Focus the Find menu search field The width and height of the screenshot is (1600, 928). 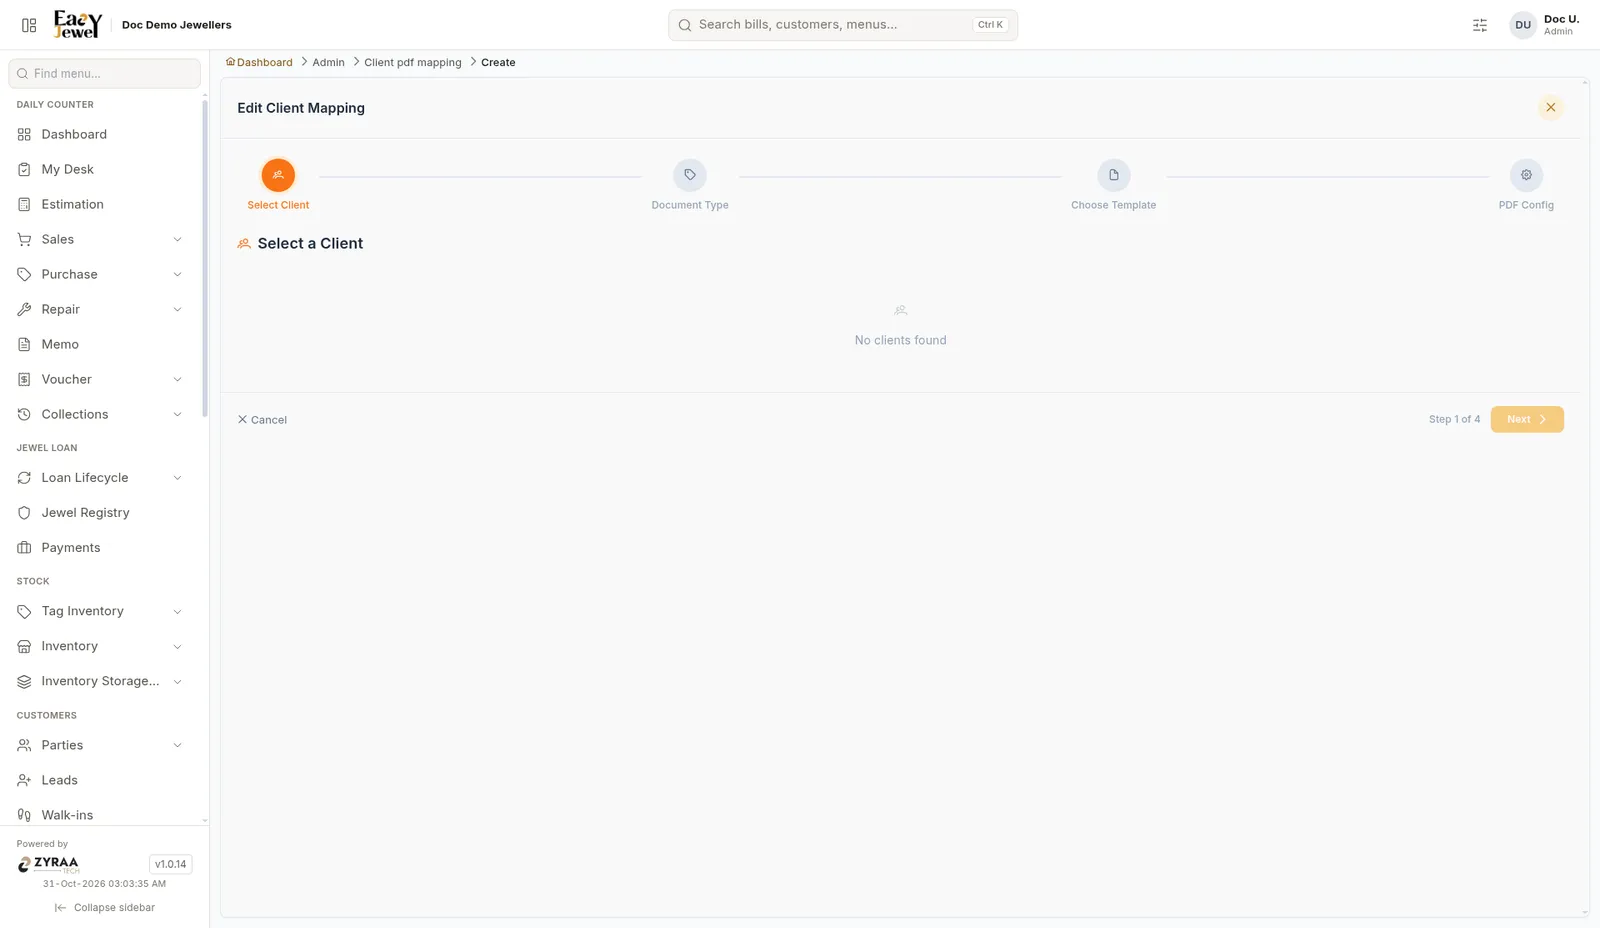click(x=105, y=73)
